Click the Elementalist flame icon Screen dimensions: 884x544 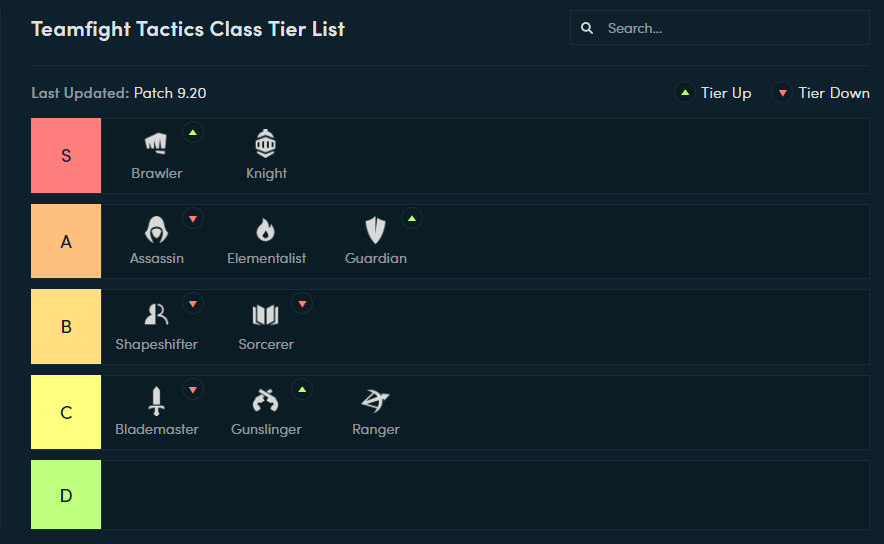(266, 229)
